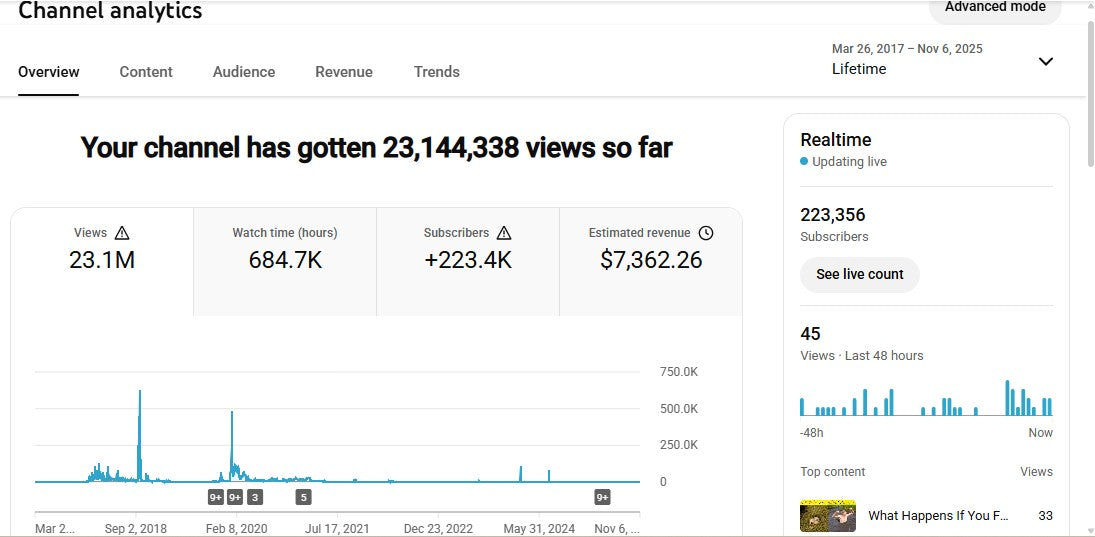
Task: Click the clock icon beside Estimated revenue
Action: pyautogui.click(x=706, y=233)
